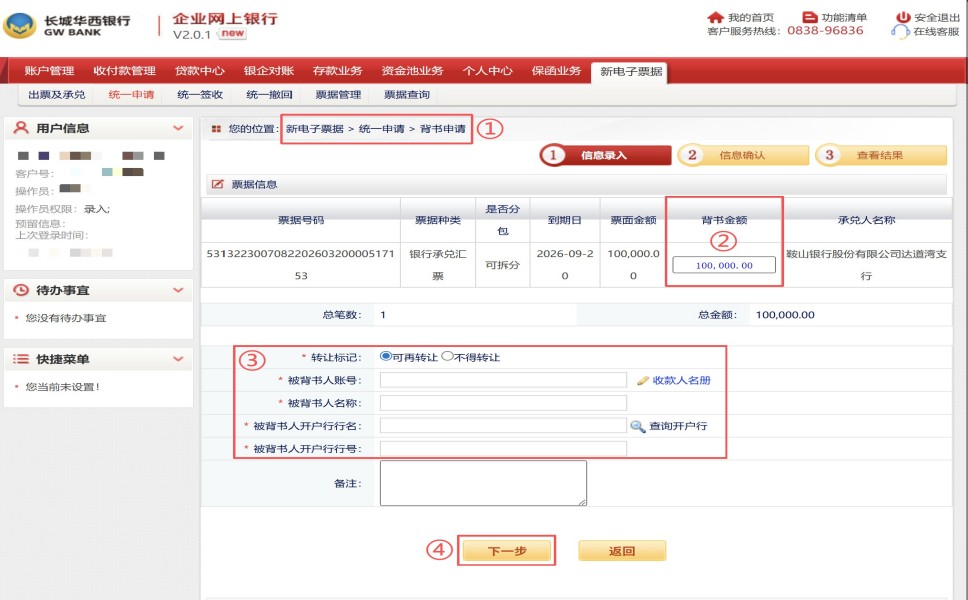
Task: Open the 功能清单 feature list icon
Action: click(810, 17)
